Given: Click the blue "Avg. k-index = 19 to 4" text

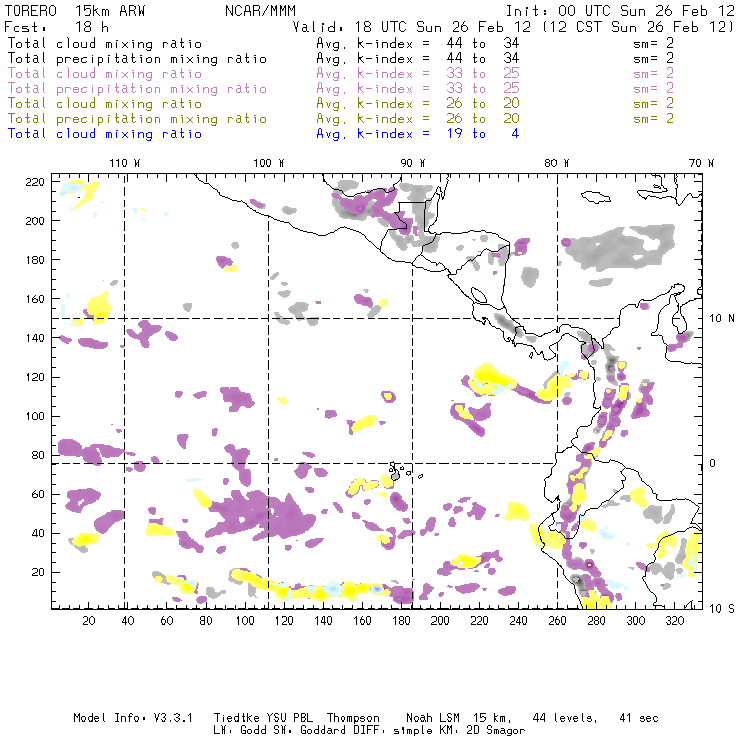Looking at the screenshot, I should (418, 134).
